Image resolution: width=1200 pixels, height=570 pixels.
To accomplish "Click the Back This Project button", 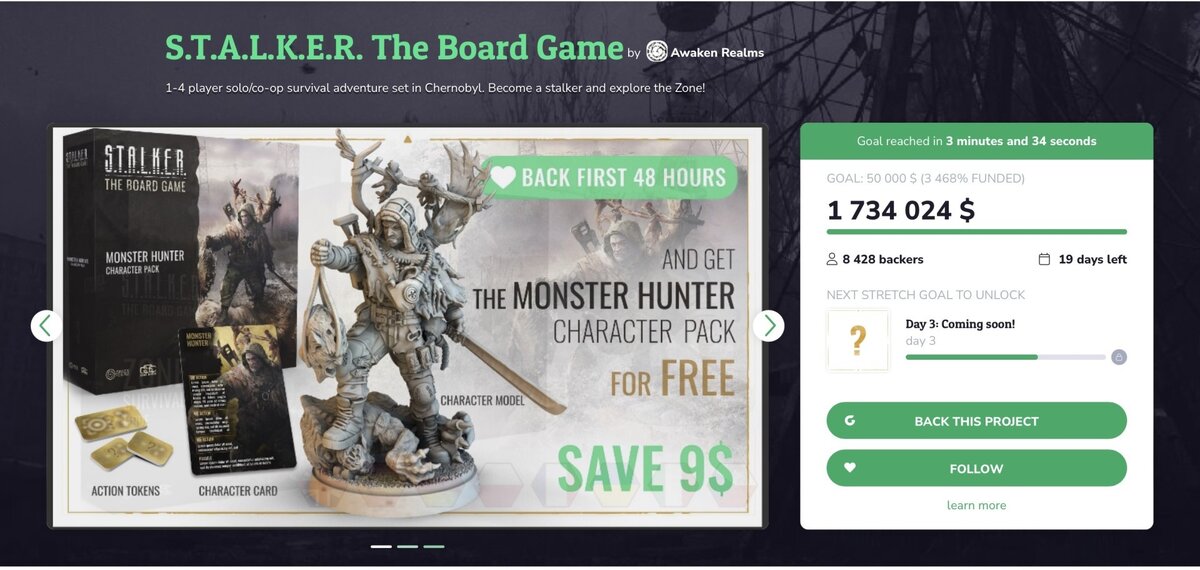I will (x=976, y=421).
